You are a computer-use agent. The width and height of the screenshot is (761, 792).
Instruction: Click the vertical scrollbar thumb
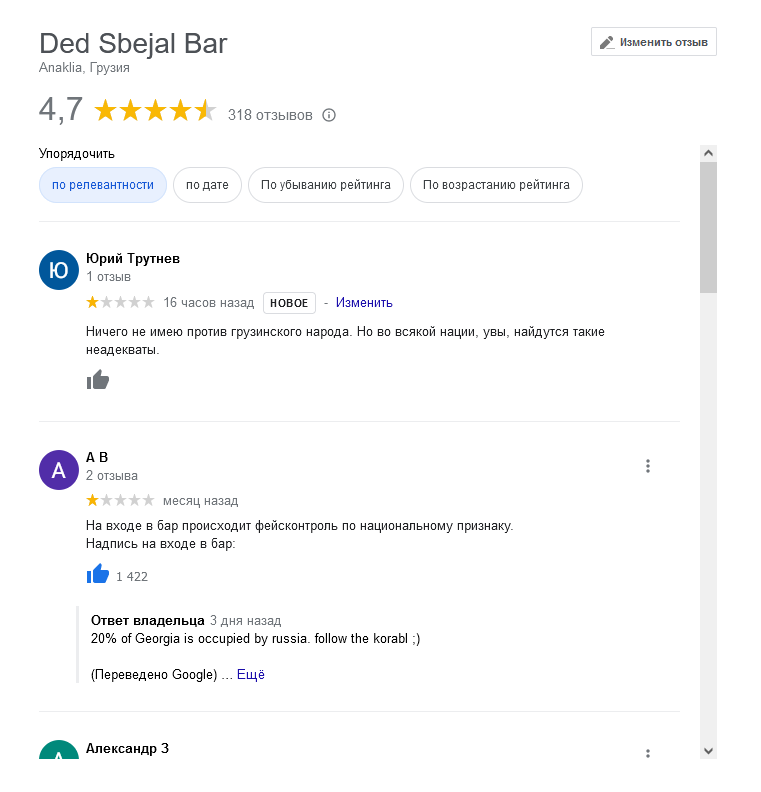(x=708, y=228)
